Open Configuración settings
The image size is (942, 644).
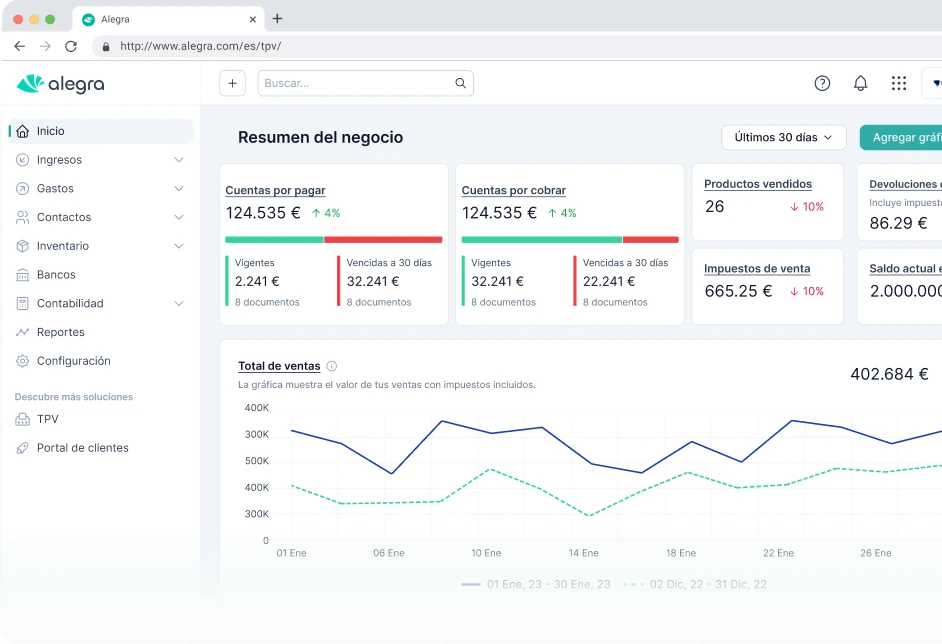tap(73, 361)
